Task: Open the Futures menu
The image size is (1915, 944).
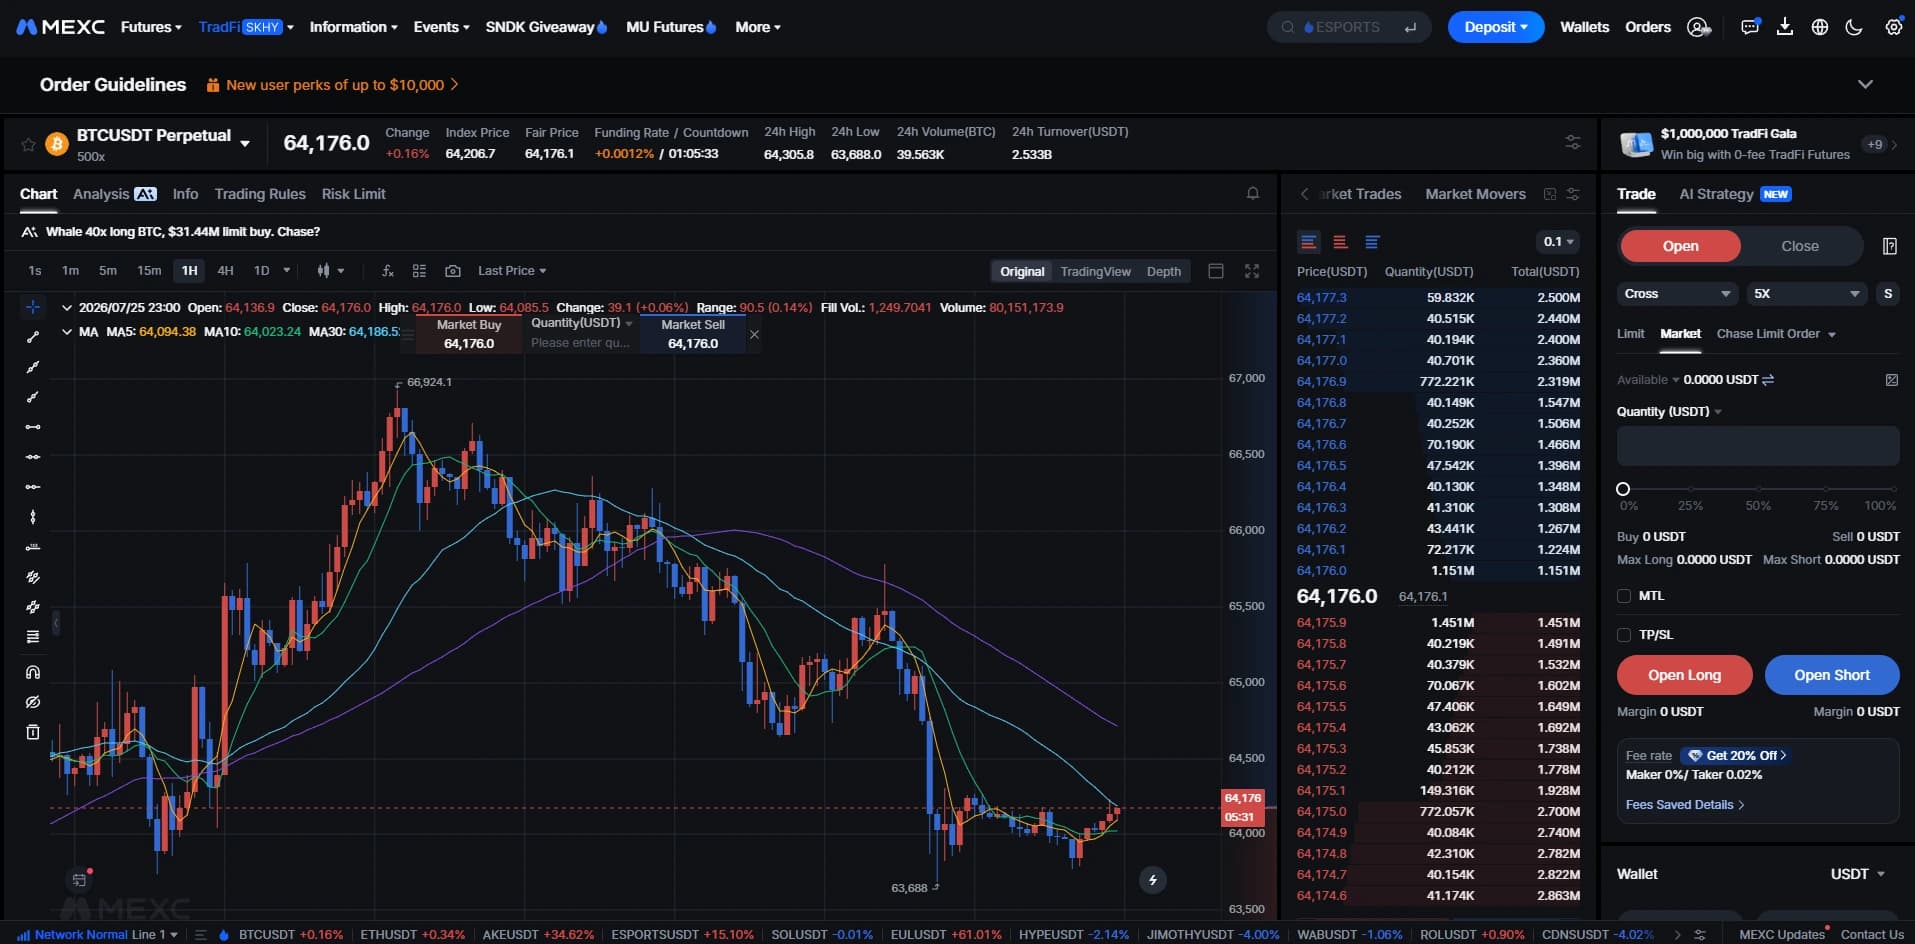Action: click(x=151, y=27)
